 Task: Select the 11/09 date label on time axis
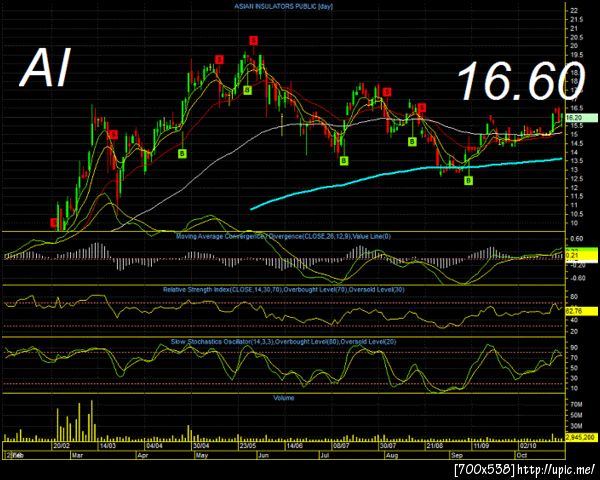click(481, 446)
